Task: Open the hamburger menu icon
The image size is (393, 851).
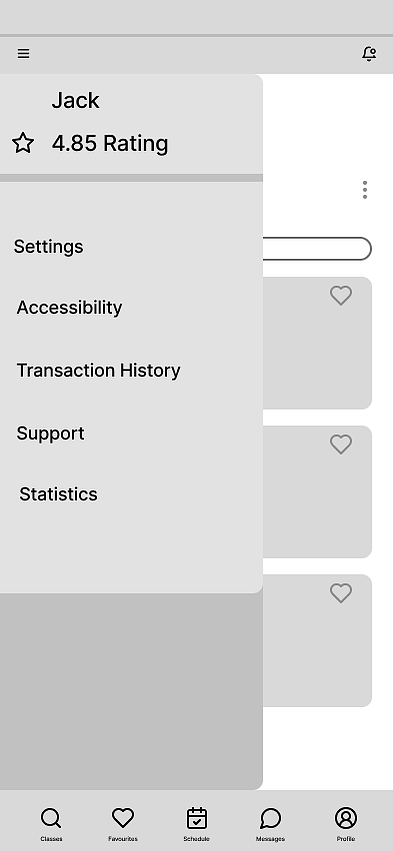Action: point(23,54)
